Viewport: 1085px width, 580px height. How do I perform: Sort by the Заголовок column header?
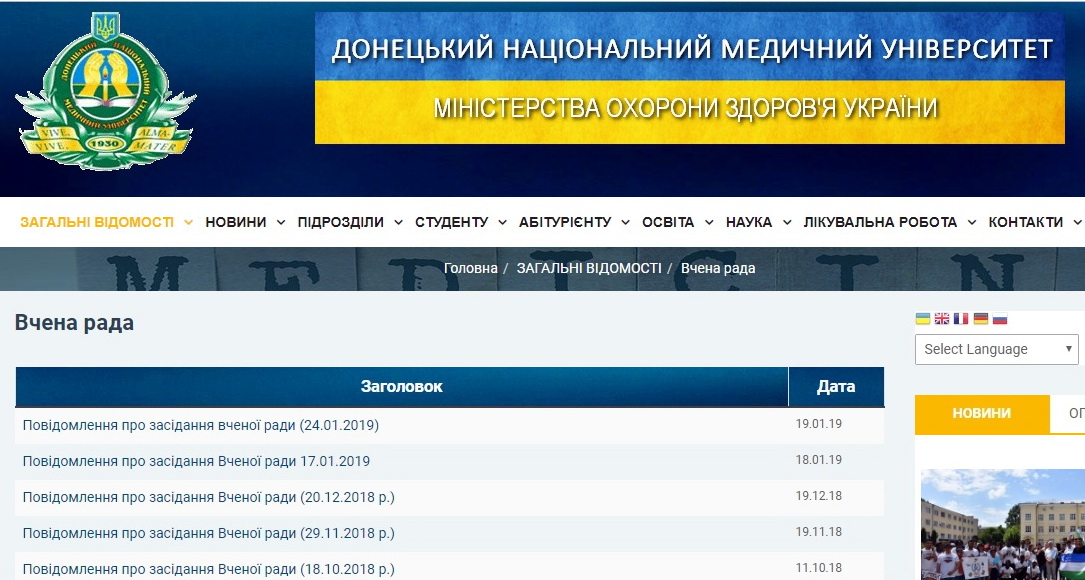click(x=401, y=386)
